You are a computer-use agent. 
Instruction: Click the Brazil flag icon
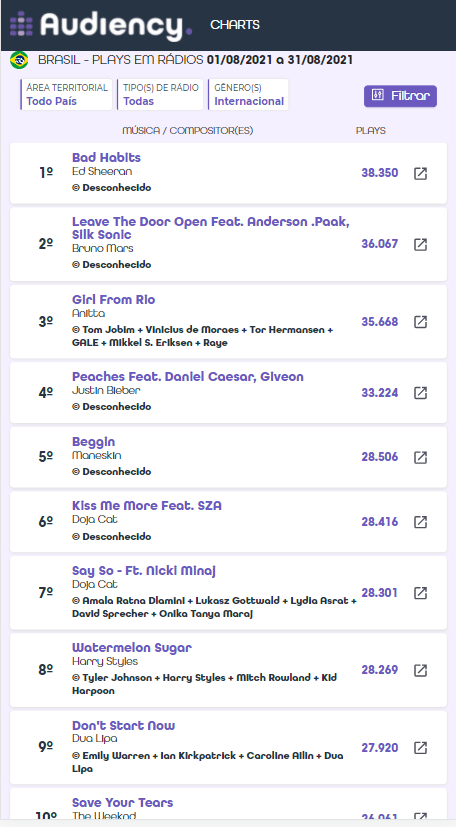click(20, 61)
